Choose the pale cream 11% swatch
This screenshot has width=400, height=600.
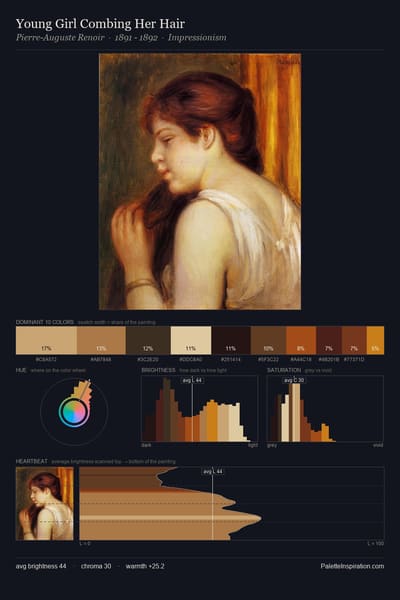(191, 340)
